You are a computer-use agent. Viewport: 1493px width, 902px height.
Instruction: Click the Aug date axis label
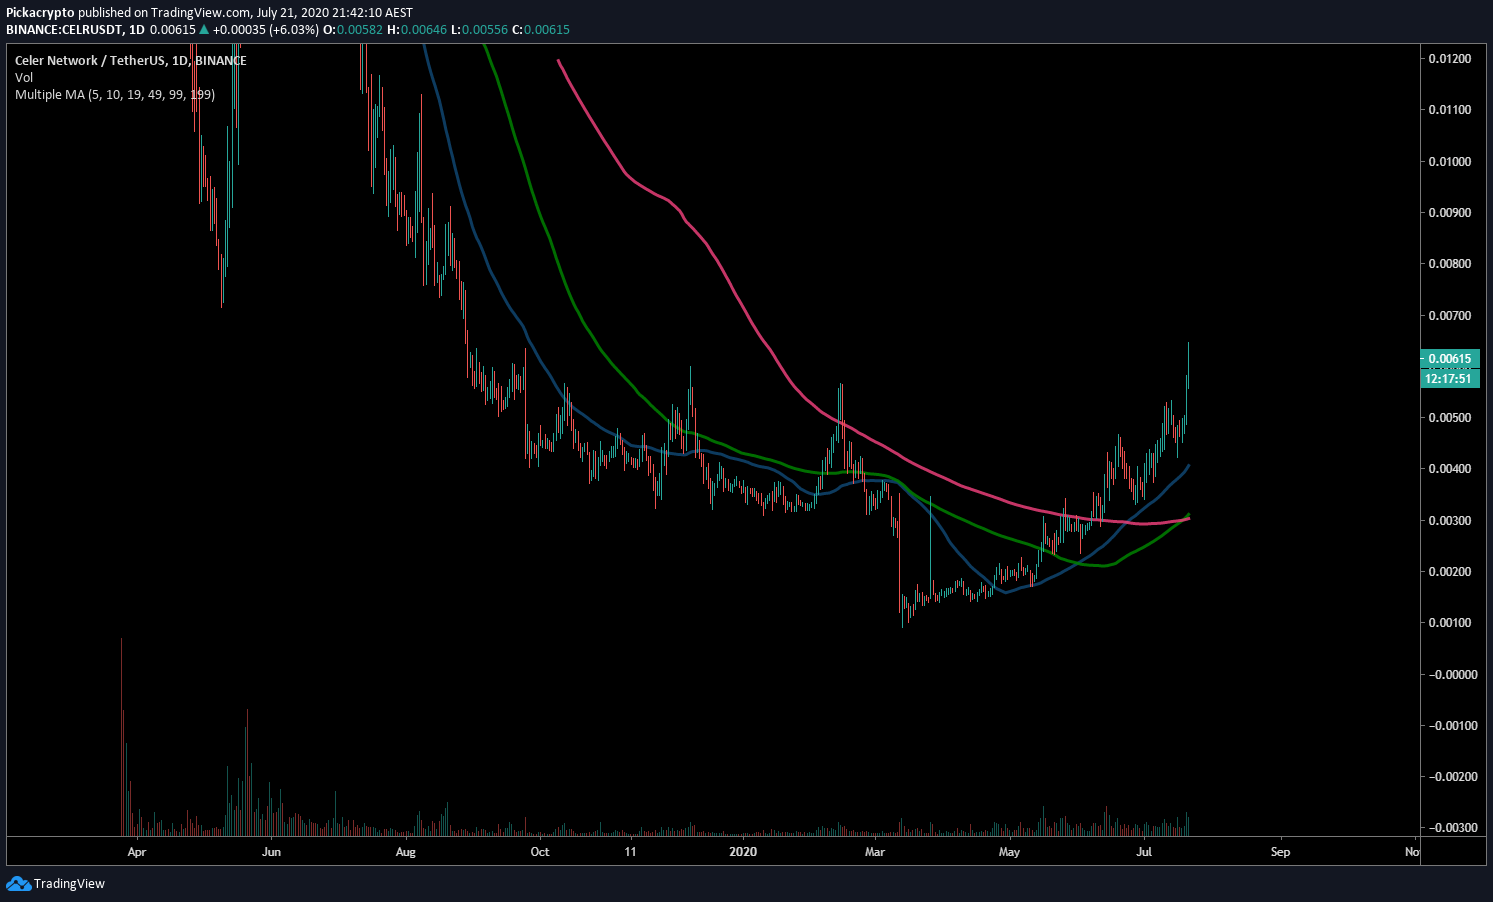pos(405,852)
